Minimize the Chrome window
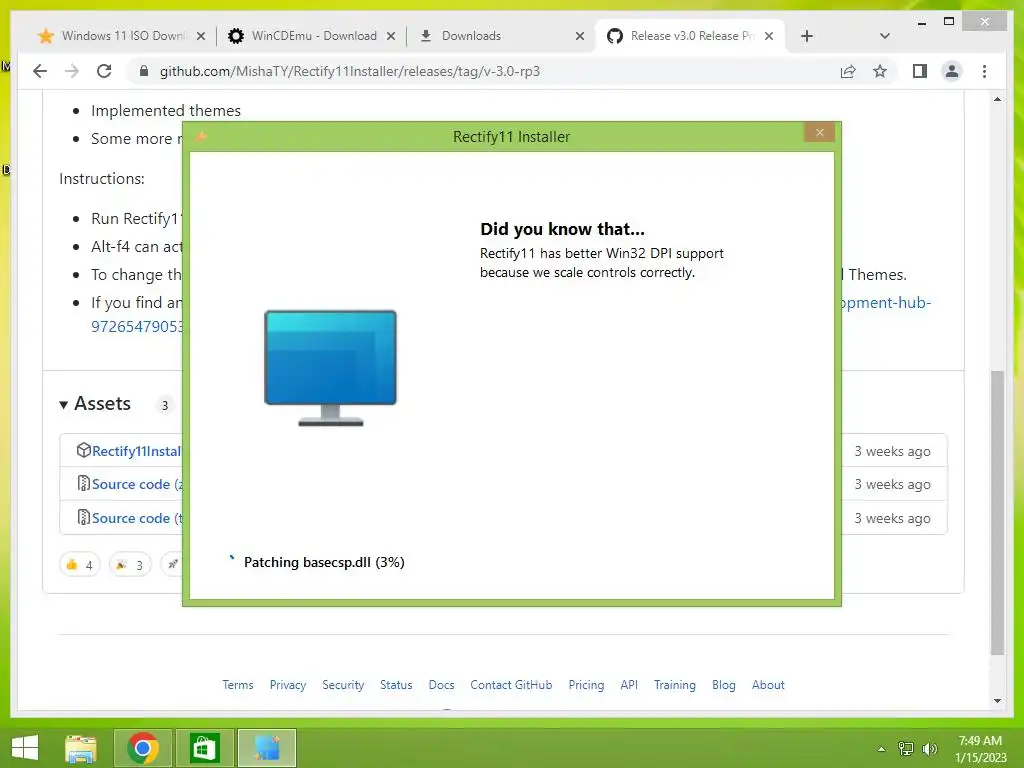Image resolution: width=1024 pixels, height=768 pixels. 921,22
